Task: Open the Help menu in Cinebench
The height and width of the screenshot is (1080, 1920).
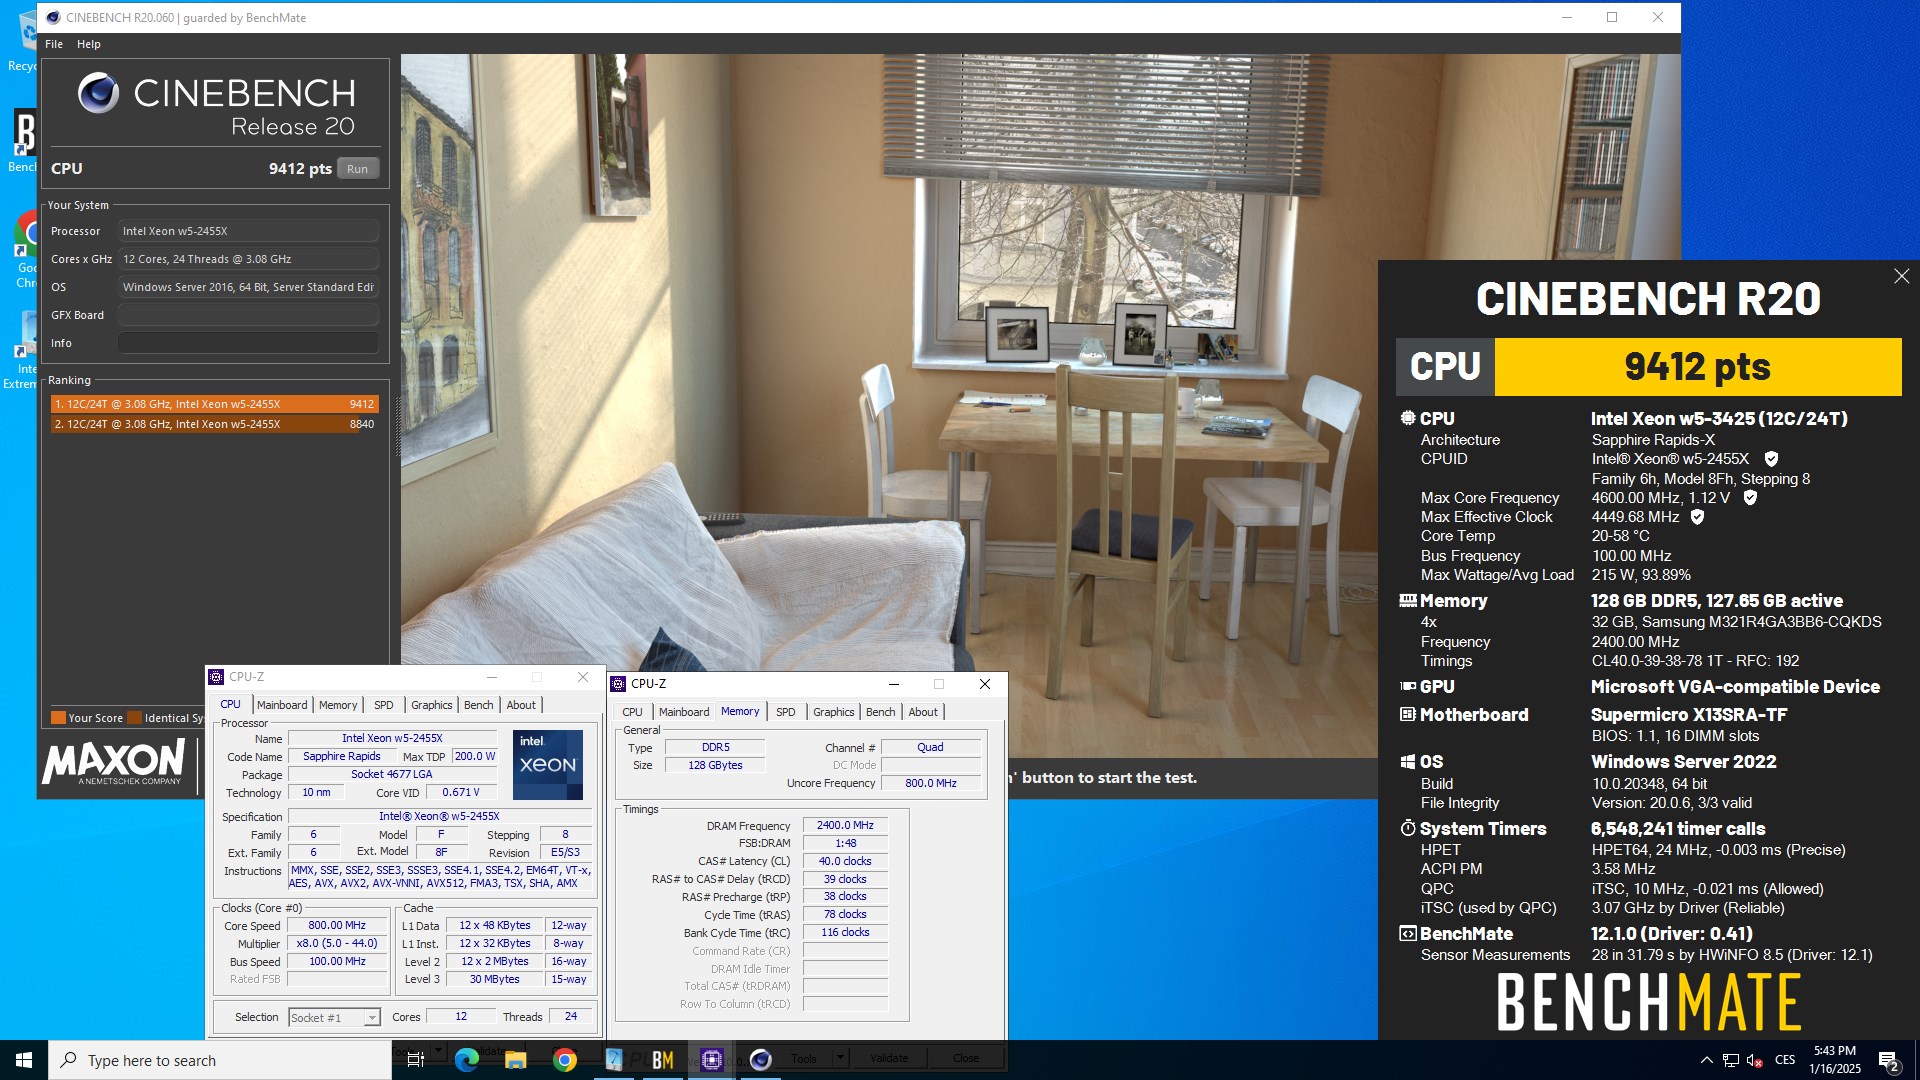Action: (x=89, y=44)
